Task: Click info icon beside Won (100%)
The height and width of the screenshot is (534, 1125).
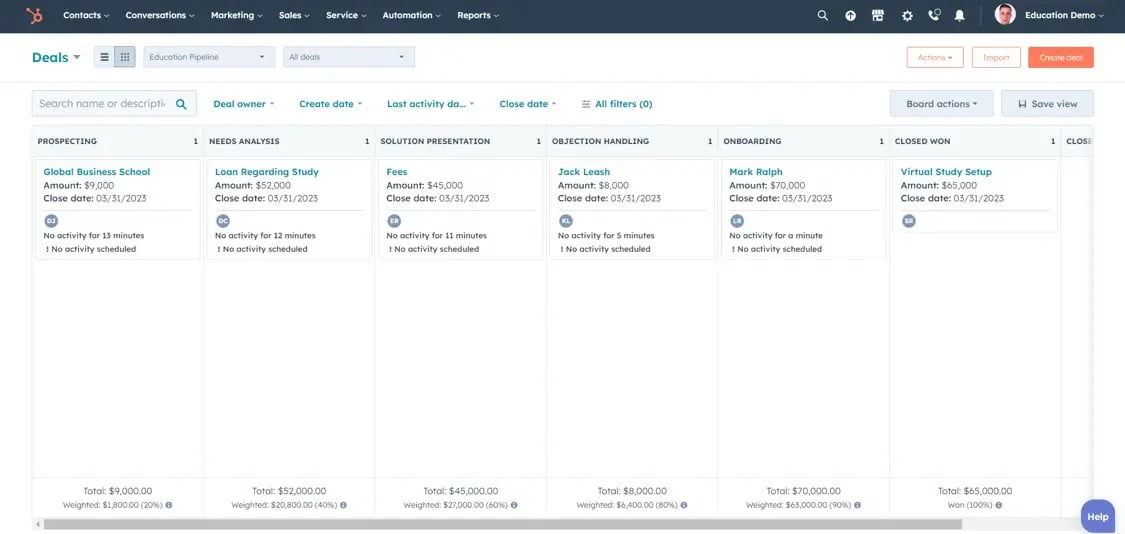Action: click(997, 505)
